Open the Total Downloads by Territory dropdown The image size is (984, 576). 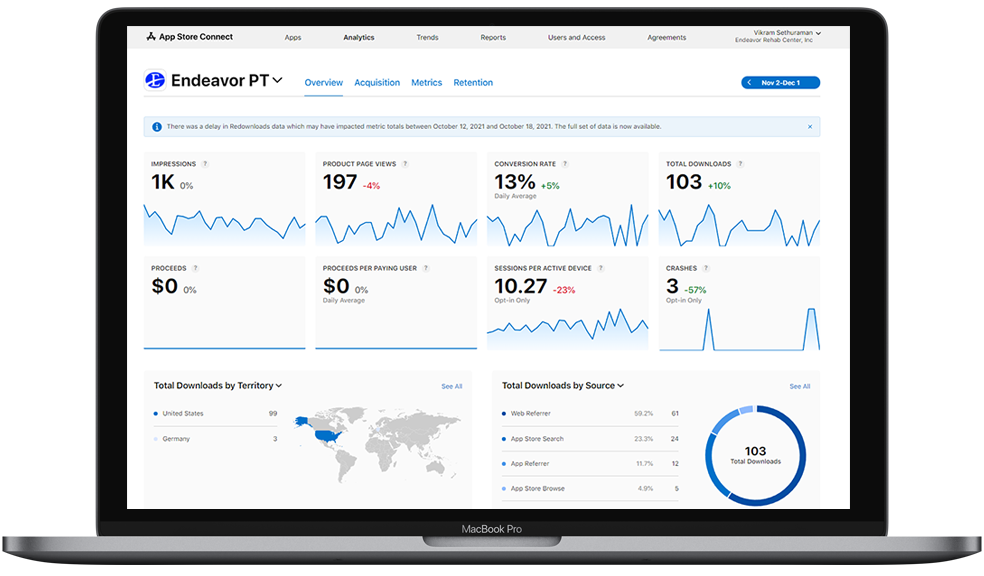tap(279, 386)
